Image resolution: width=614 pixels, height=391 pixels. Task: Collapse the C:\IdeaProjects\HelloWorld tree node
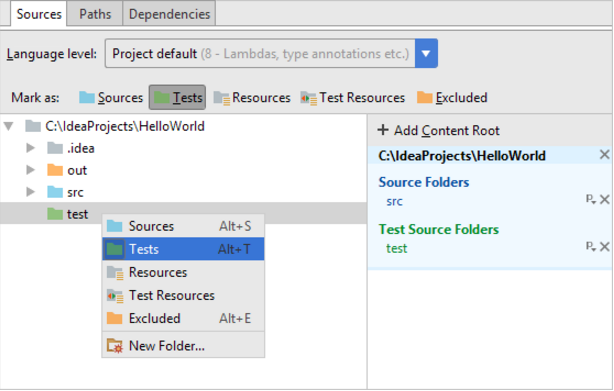click(9, 126)
